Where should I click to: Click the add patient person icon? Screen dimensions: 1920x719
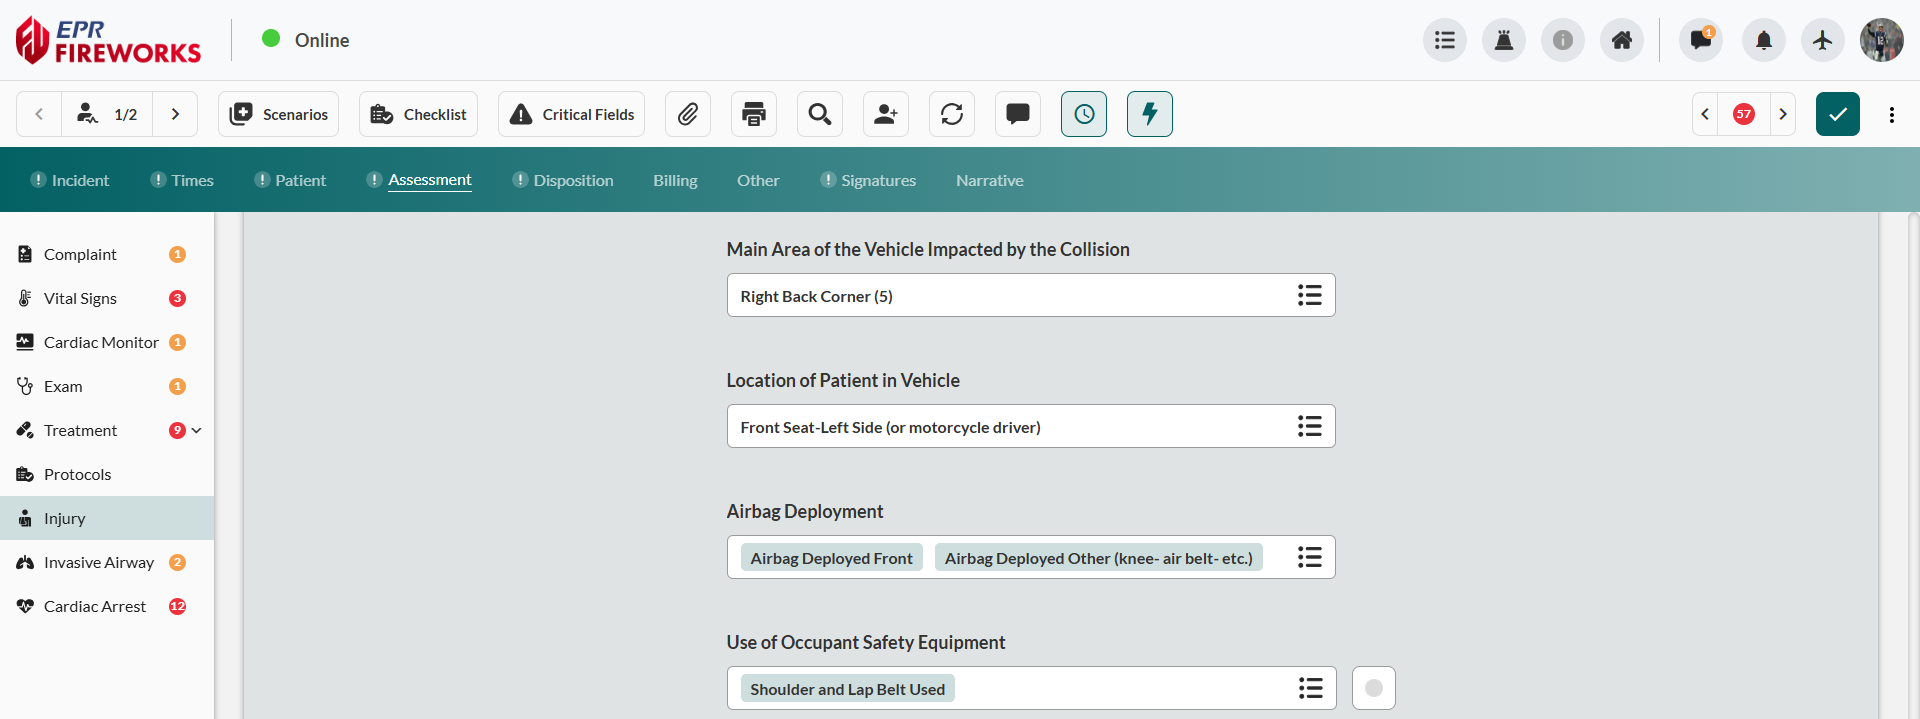[886, 114]
